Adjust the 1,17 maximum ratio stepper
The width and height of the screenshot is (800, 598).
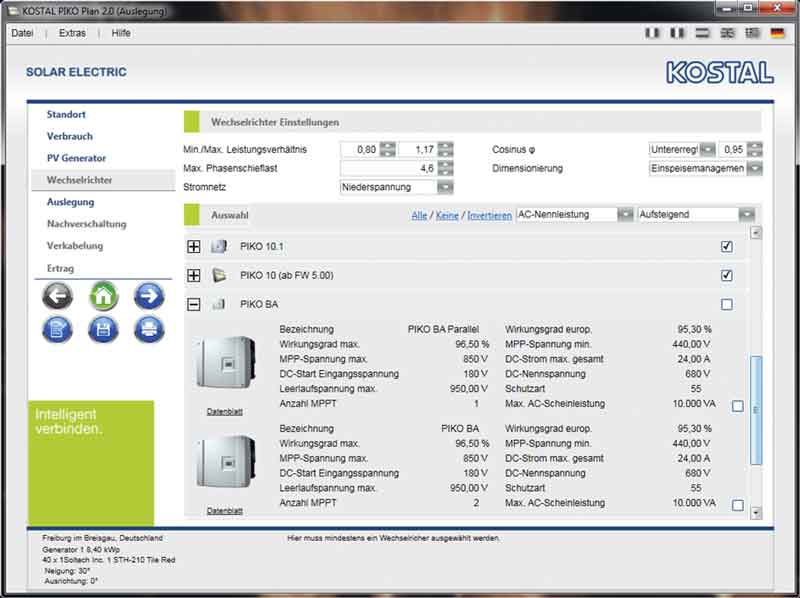pyautogui.click(x=445, y=150)
